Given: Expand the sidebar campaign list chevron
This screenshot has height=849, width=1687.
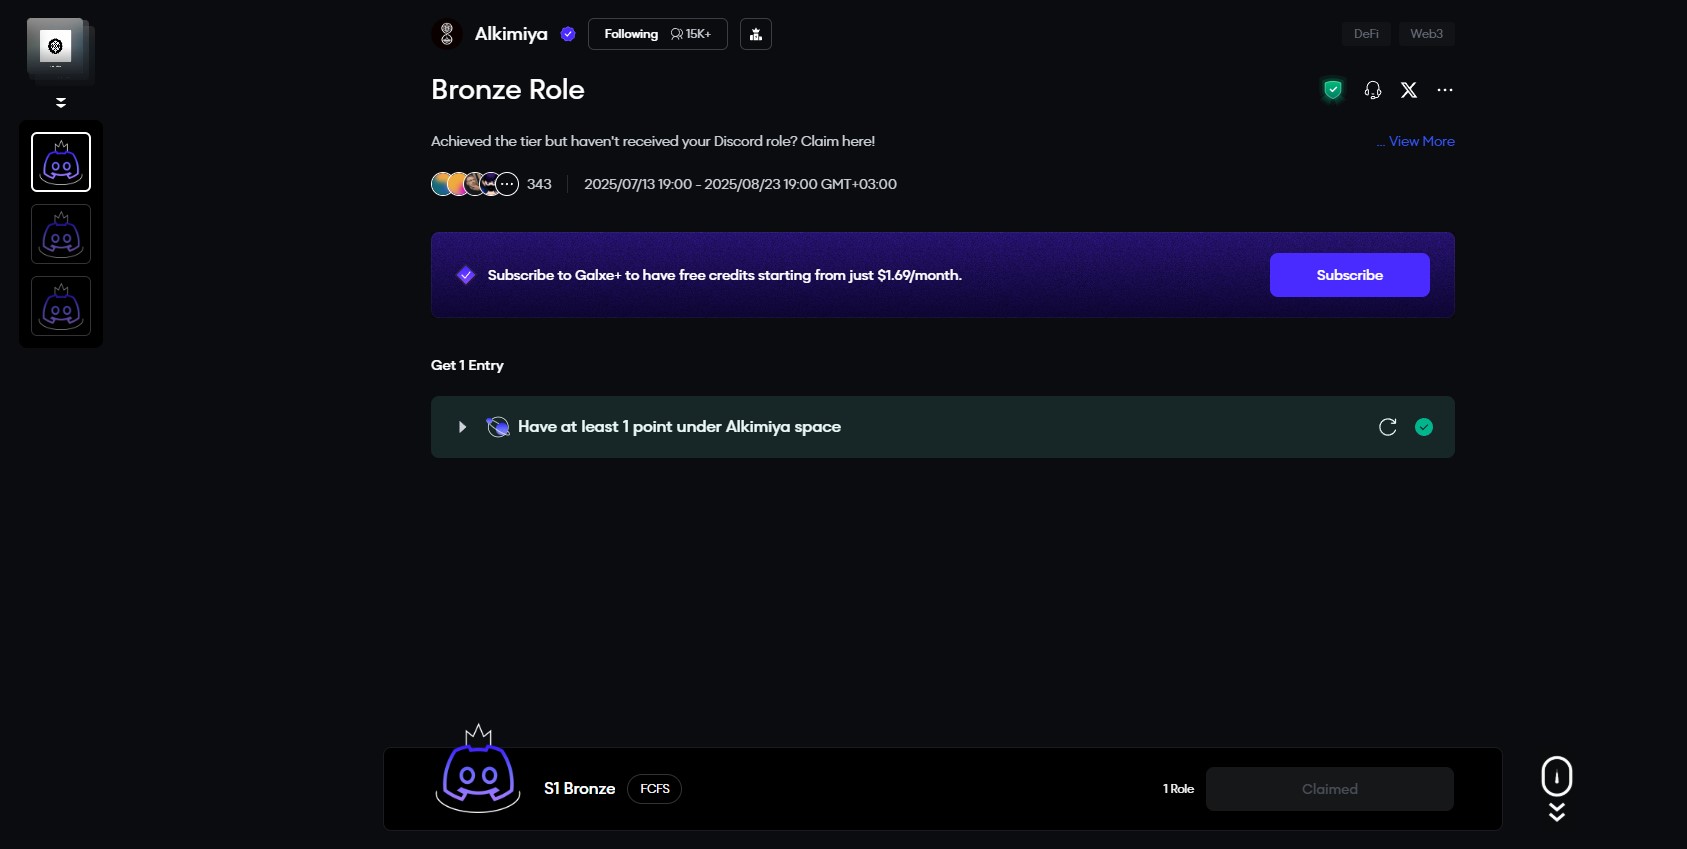Looking at the screenshot, I should click(61, 102).
